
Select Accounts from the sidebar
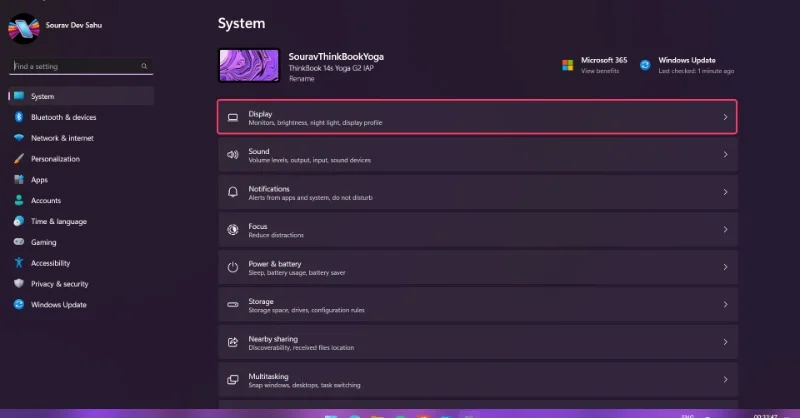click(46, 200)
